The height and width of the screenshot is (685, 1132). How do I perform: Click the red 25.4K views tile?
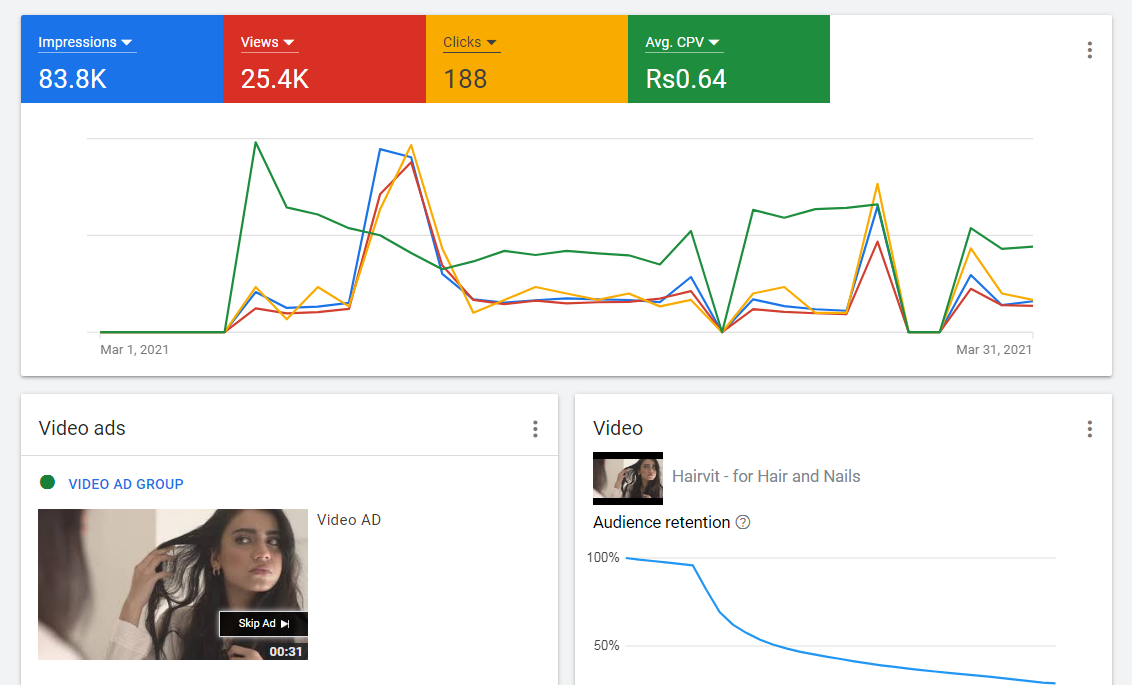324,59
